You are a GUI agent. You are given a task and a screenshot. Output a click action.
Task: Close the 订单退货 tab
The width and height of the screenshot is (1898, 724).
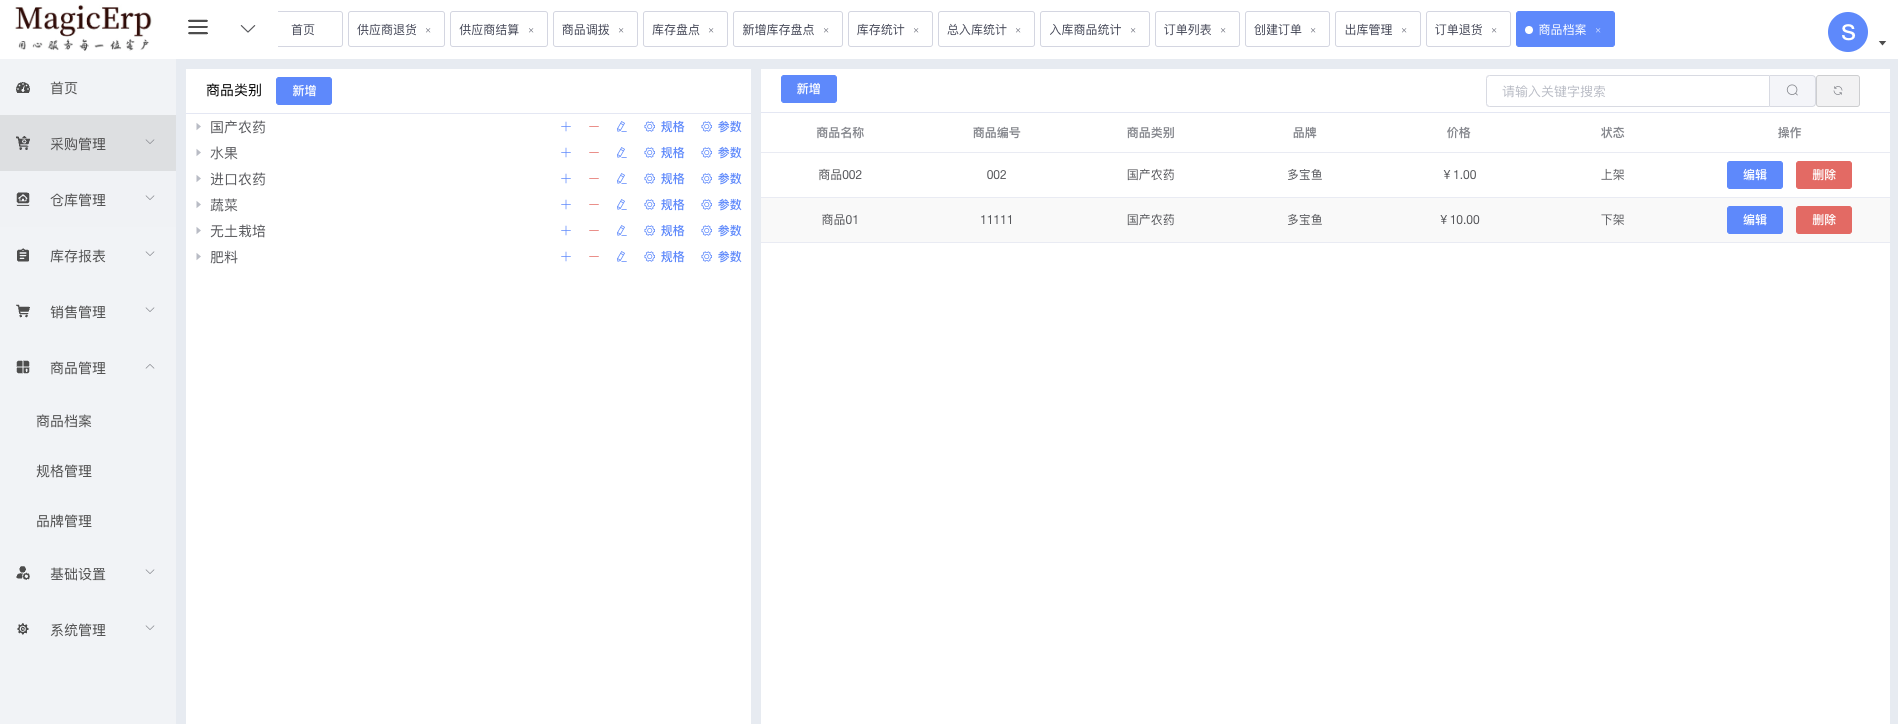tap(1494, 30)
